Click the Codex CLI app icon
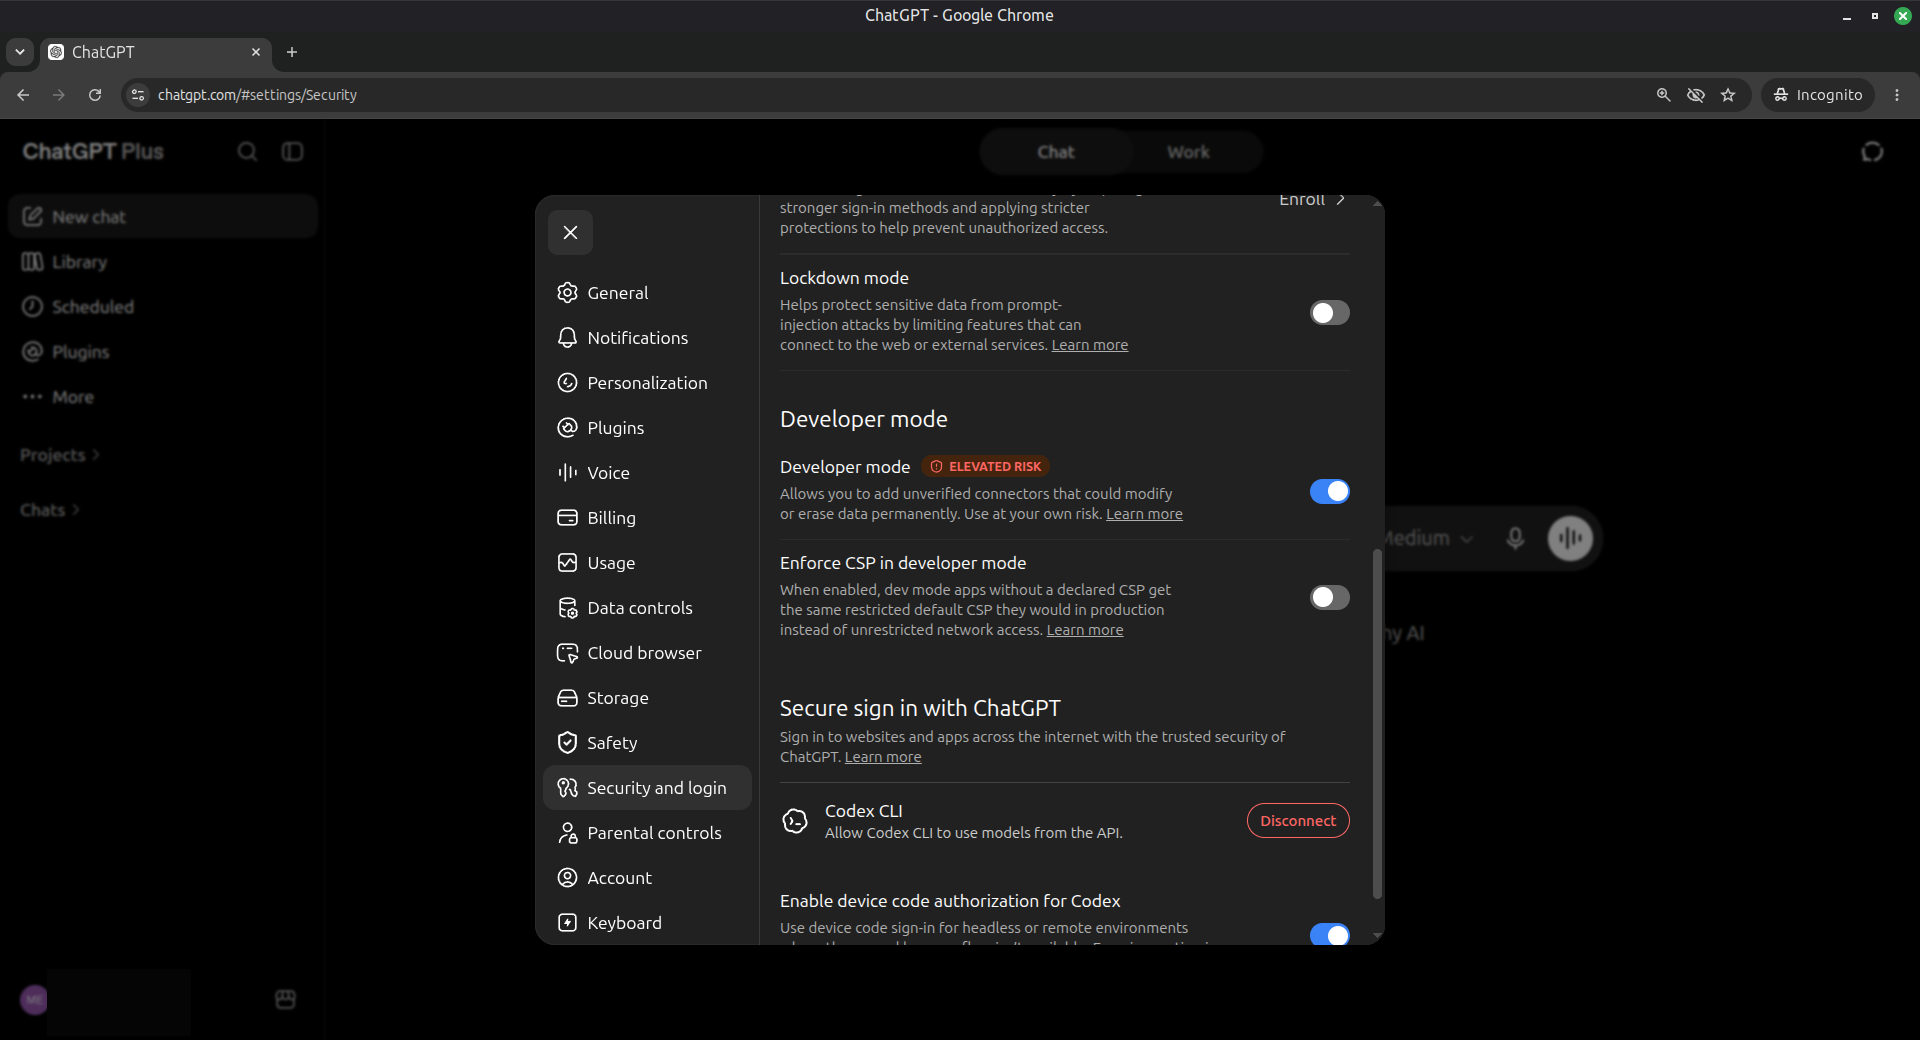1920x1040 pixels. pos(795,821)
